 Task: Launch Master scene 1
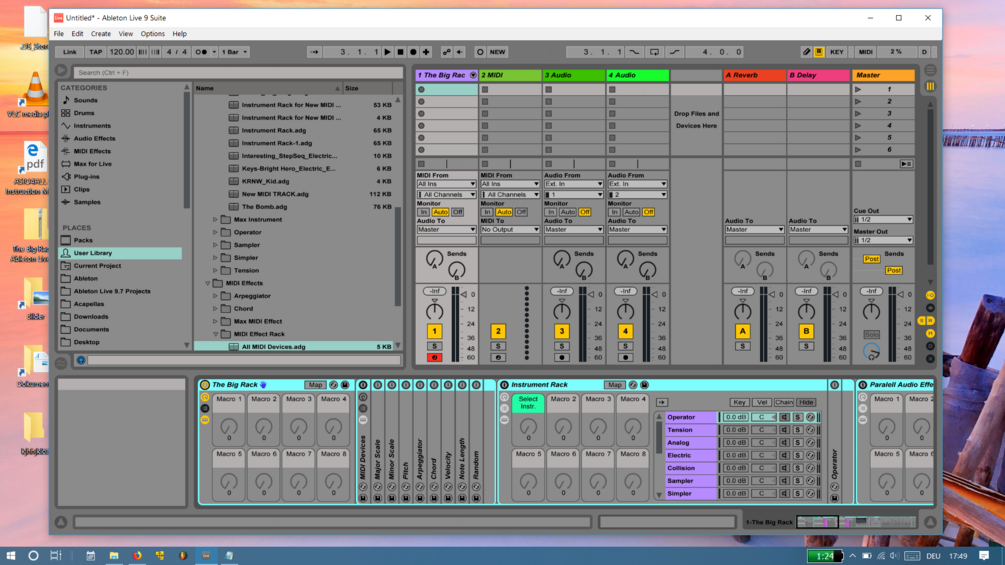click(858, 90)
